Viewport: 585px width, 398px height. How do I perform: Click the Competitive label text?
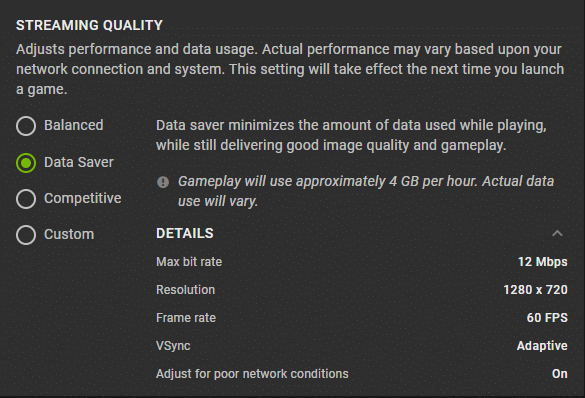click(82, 198)
